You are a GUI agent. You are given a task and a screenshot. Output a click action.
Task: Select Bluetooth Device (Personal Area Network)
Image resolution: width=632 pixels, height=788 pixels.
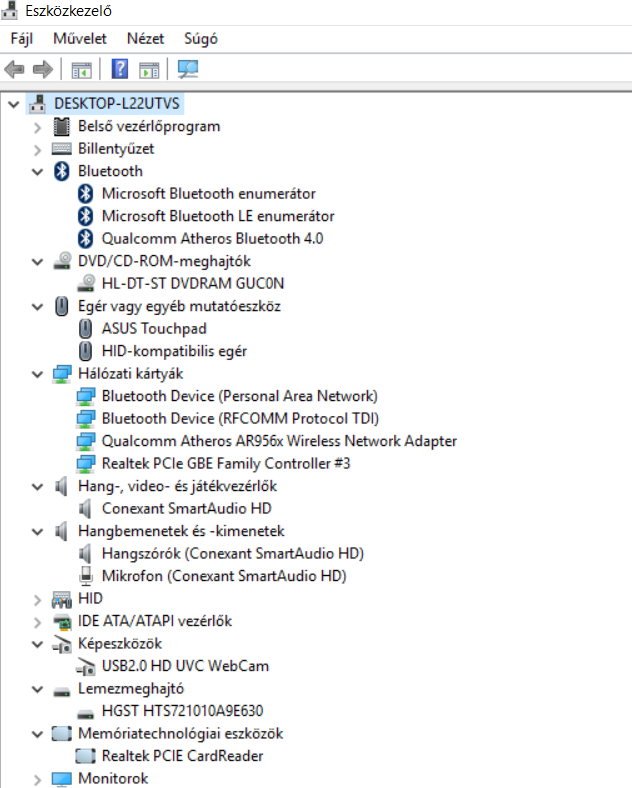[x=240, y=396]
